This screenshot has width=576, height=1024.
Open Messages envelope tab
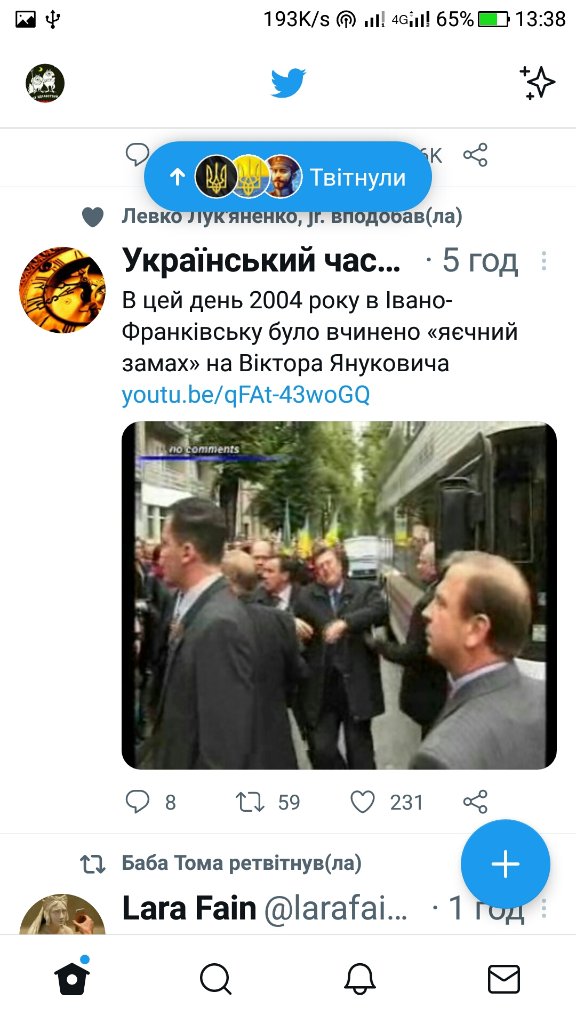504,980
